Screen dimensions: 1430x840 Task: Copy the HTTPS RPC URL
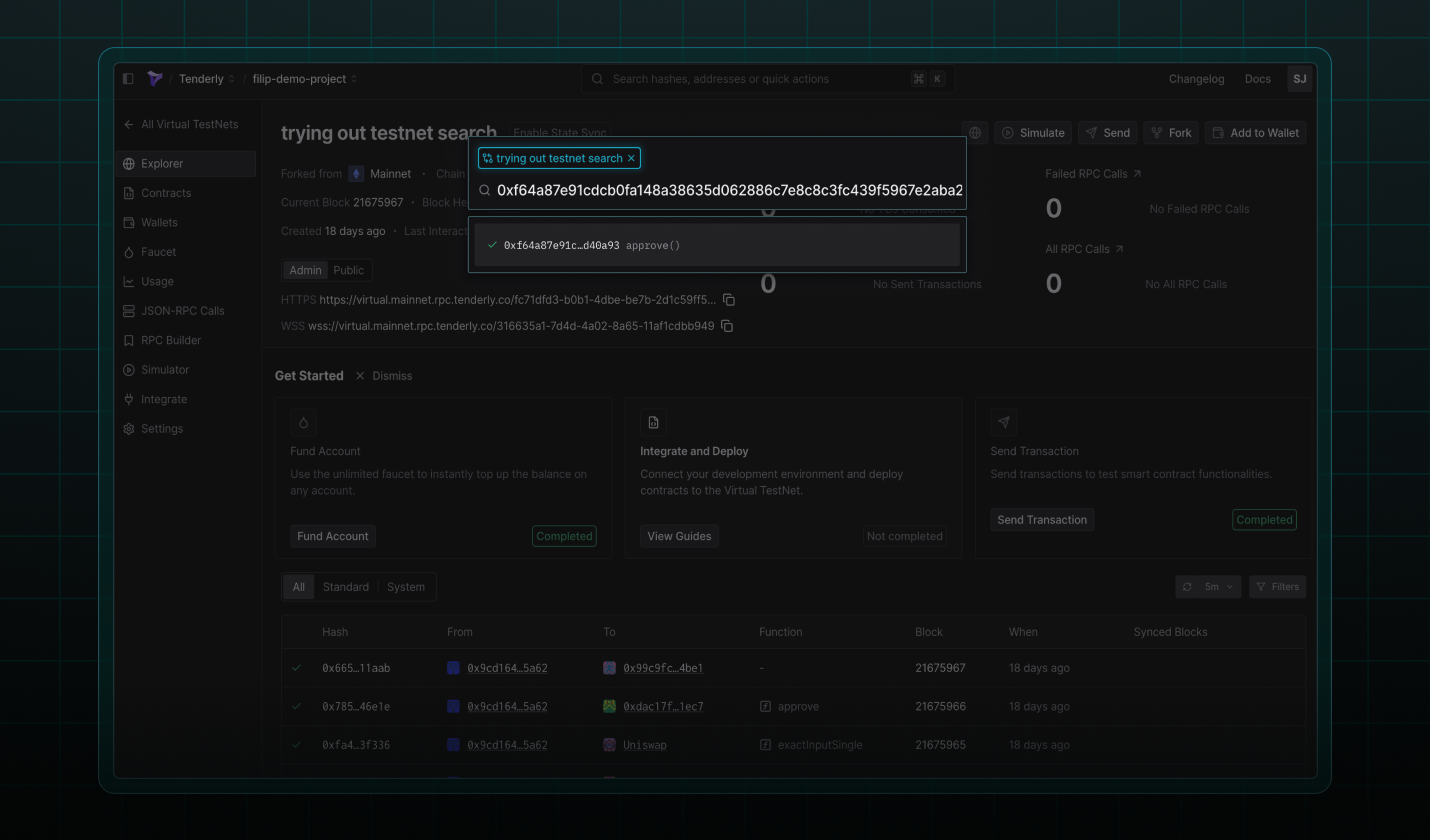[728, 299]
